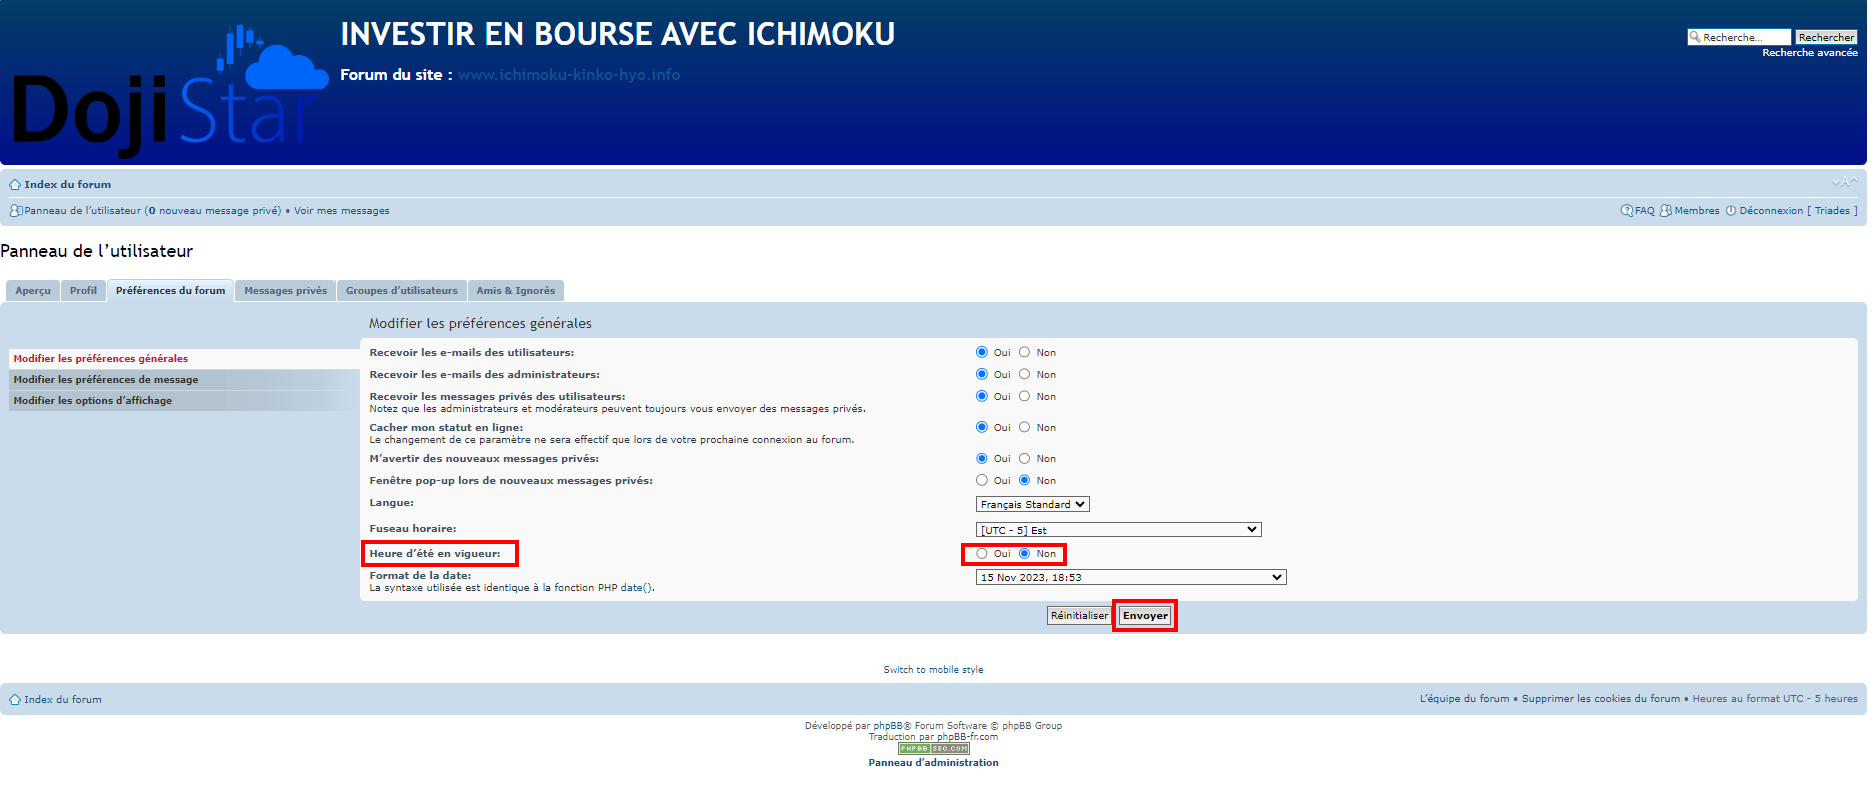Click the Déconnexion power icon
The width and height of the screenshot is (1875, 807).
[x=1731, y=211]
